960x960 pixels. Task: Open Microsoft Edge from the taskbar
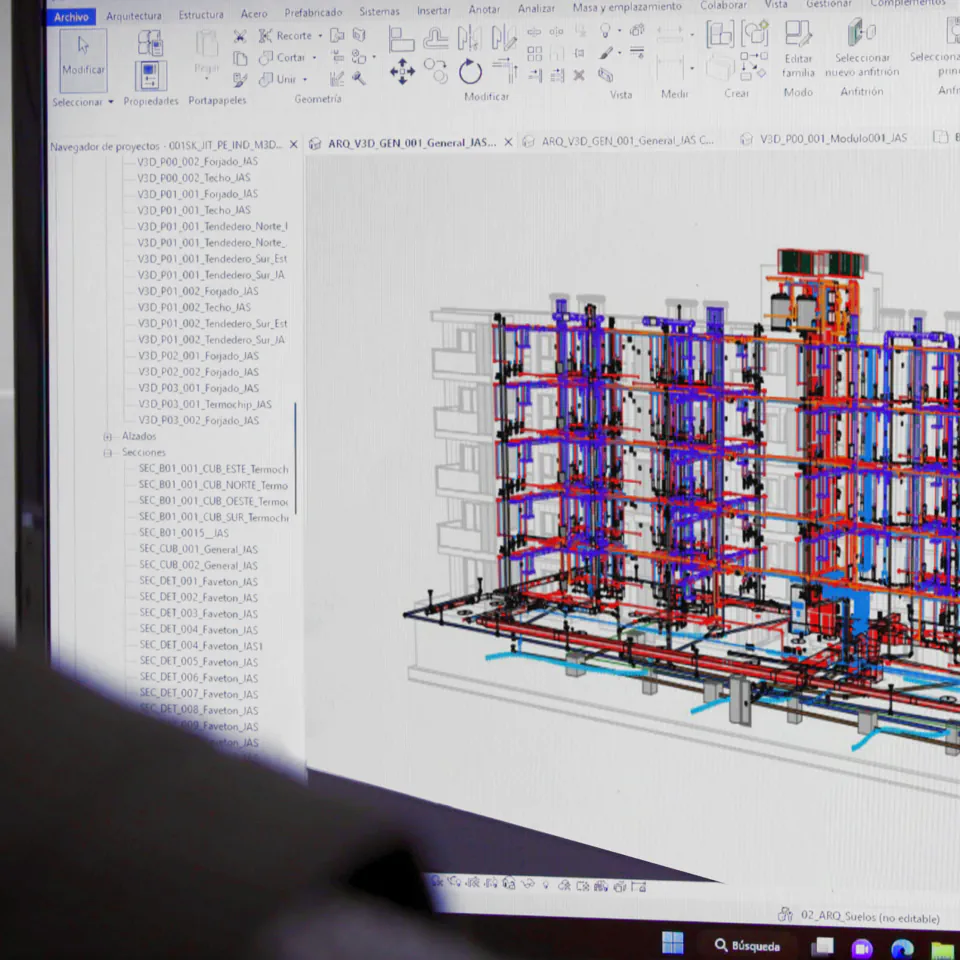[x=902, y=948]
